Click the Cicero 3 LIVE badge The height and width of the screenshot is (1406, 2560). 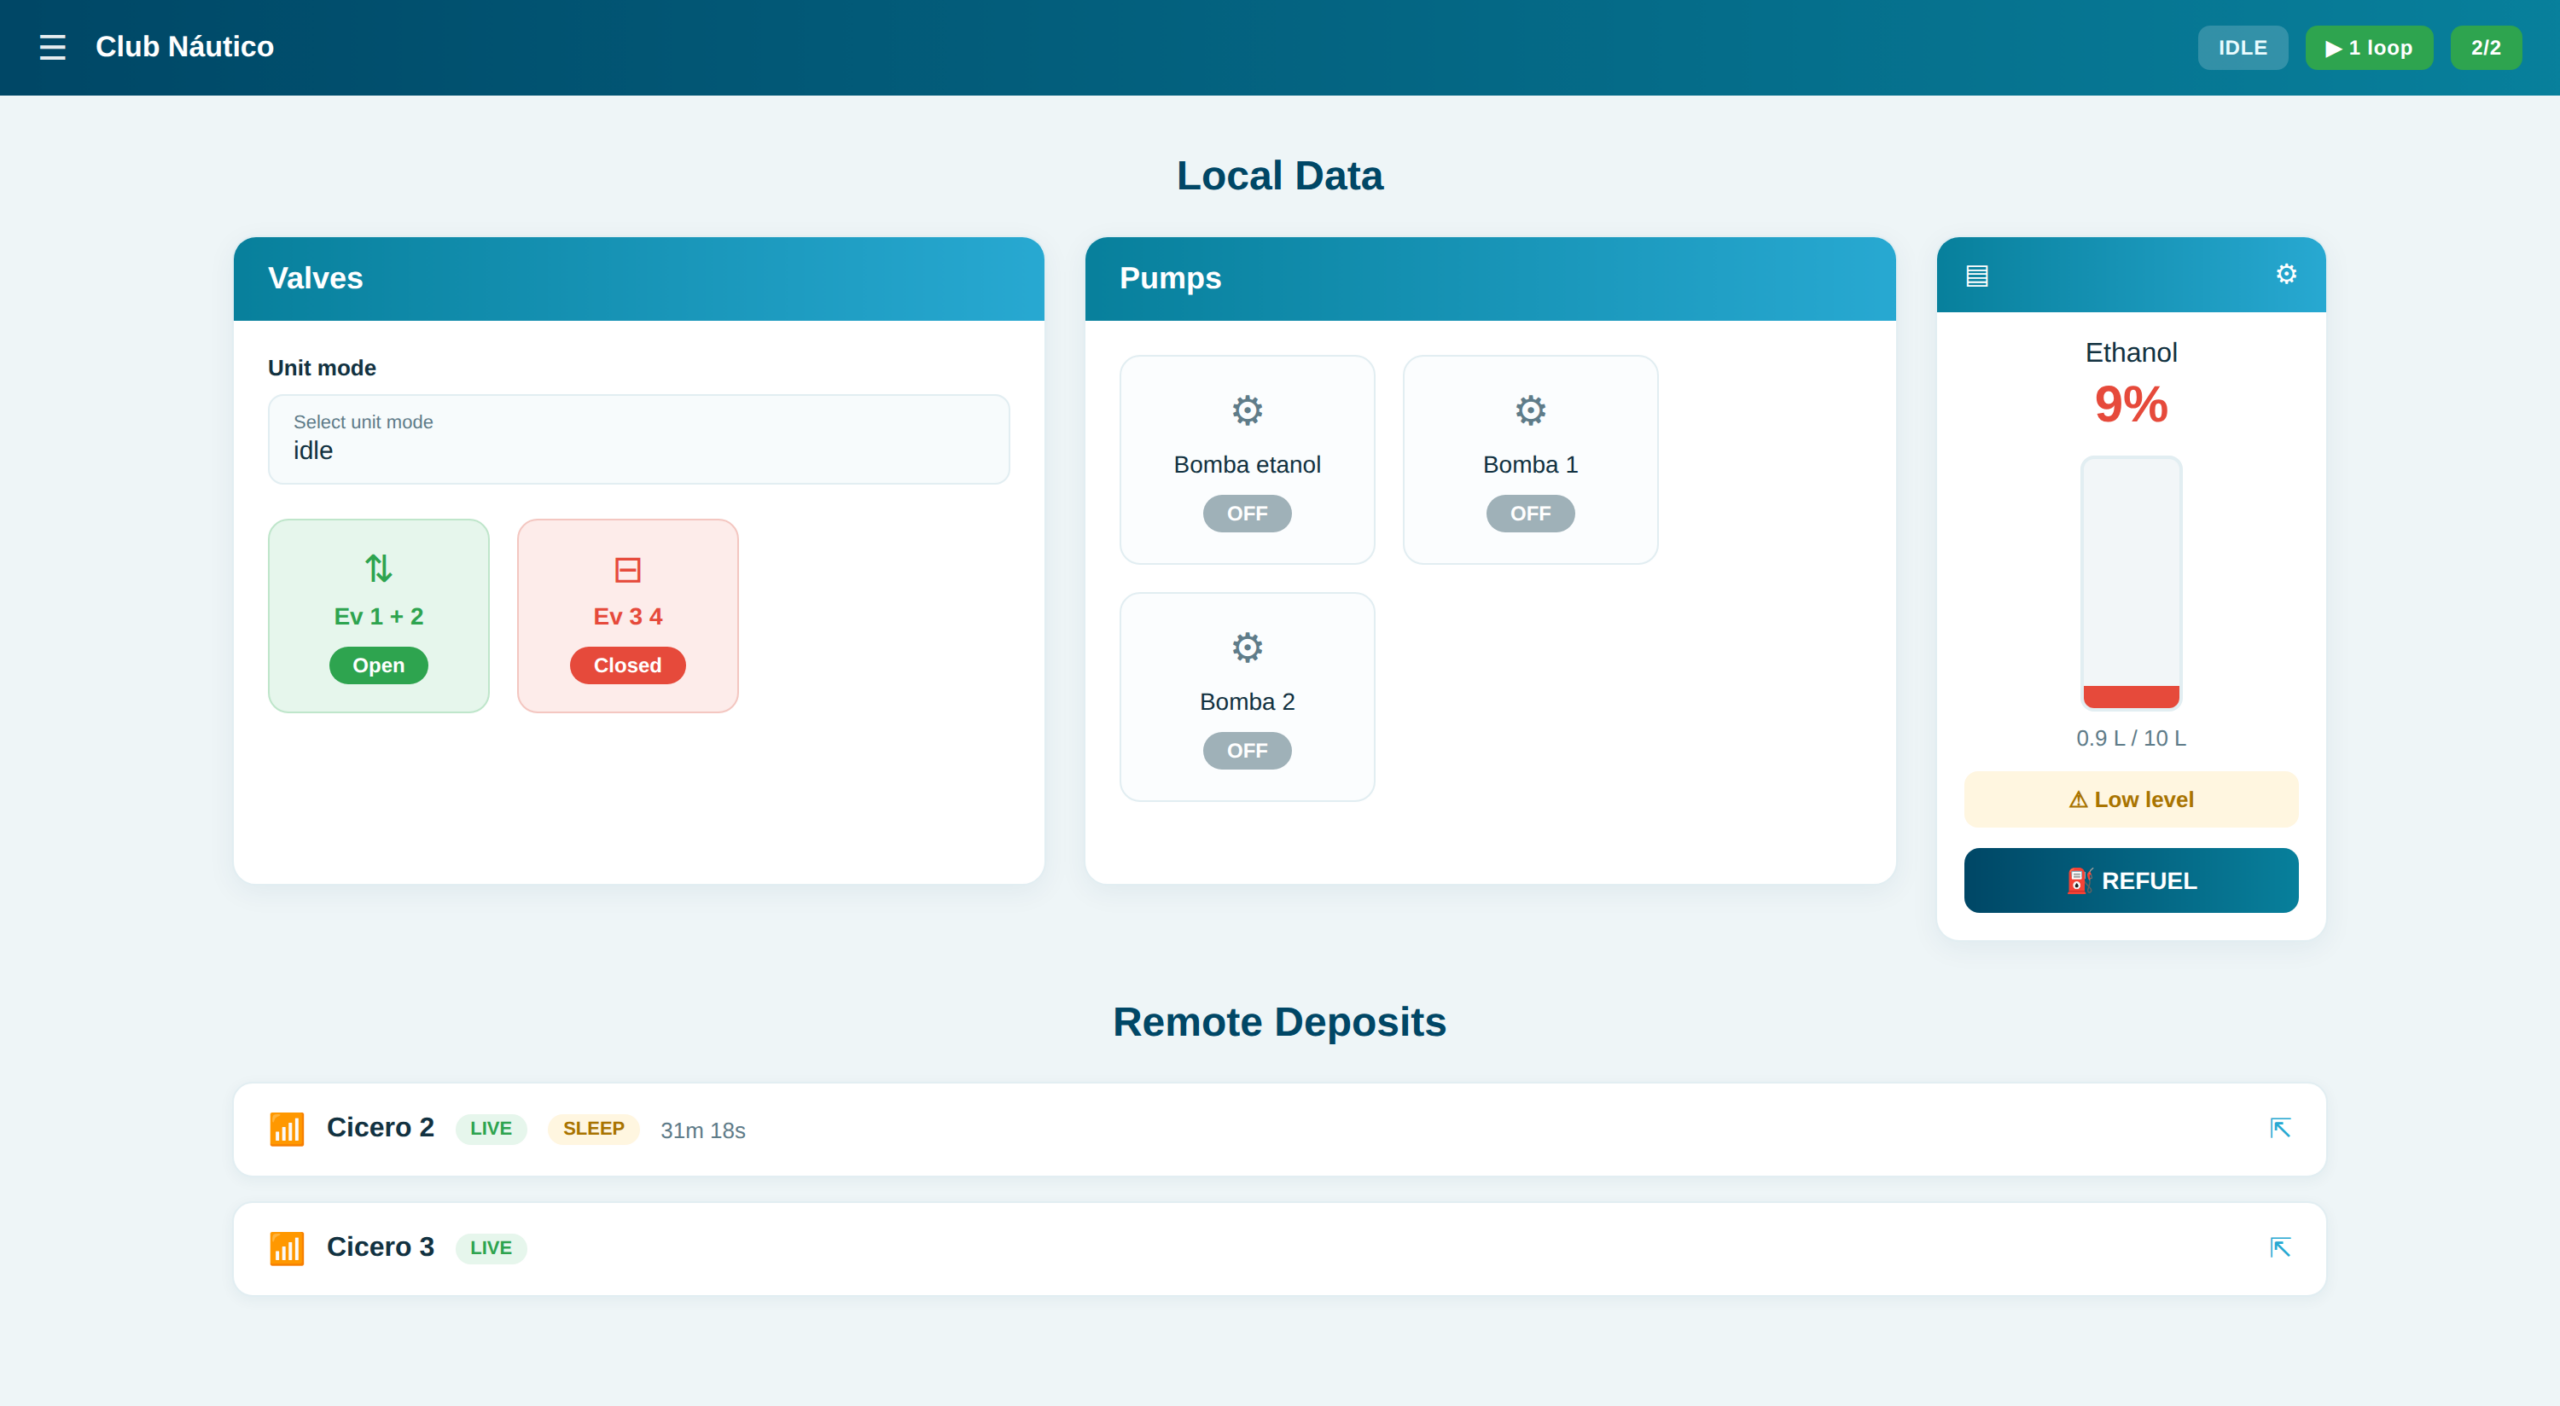tap(491, 1248)
